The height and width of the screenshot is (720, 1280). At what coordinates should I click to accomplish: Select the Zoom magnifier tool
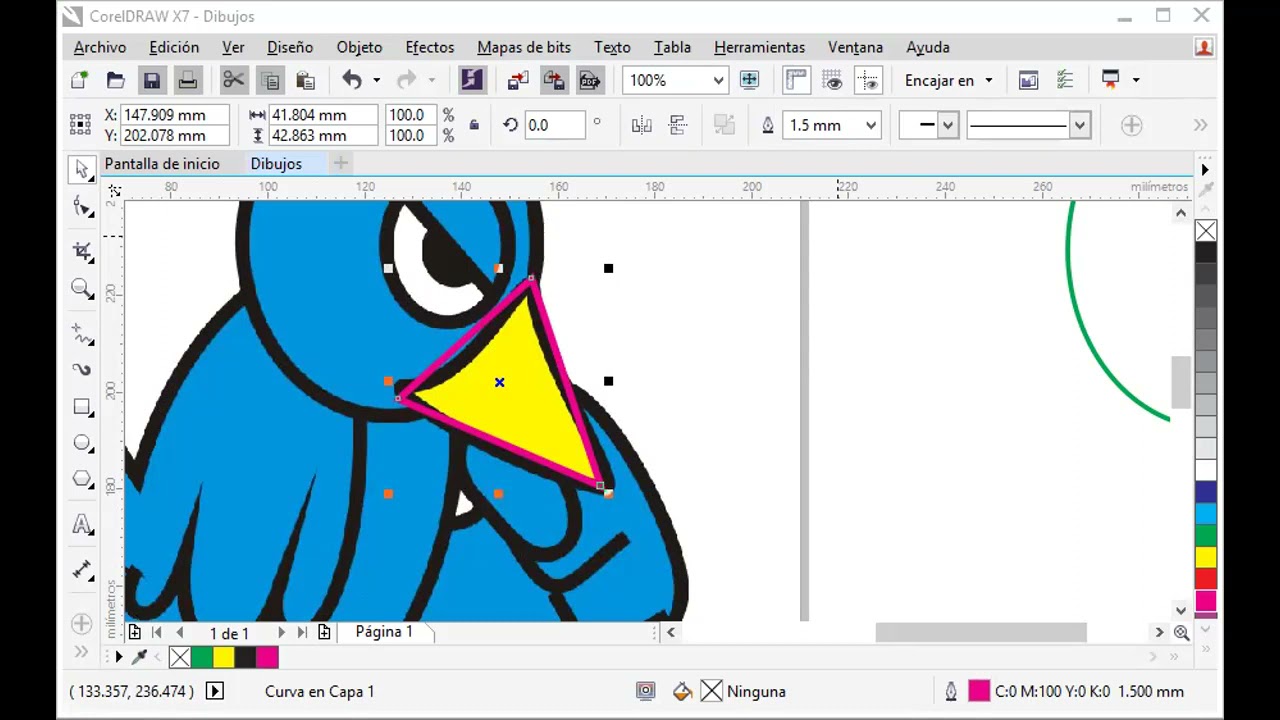[82, 289]
